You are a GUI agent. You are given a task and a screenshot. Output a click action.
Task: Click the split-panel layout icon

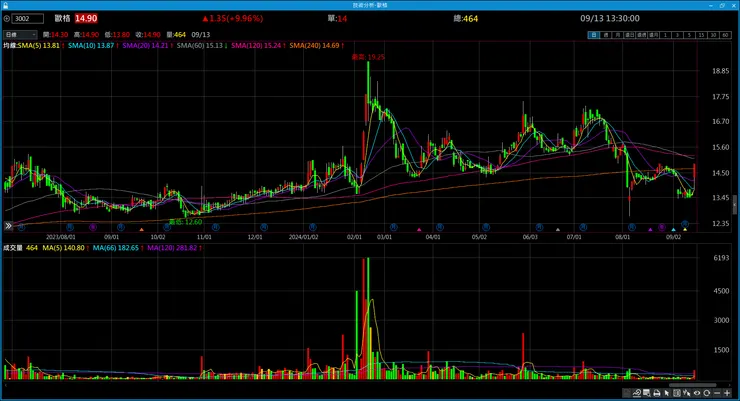[x=677, y=393]
